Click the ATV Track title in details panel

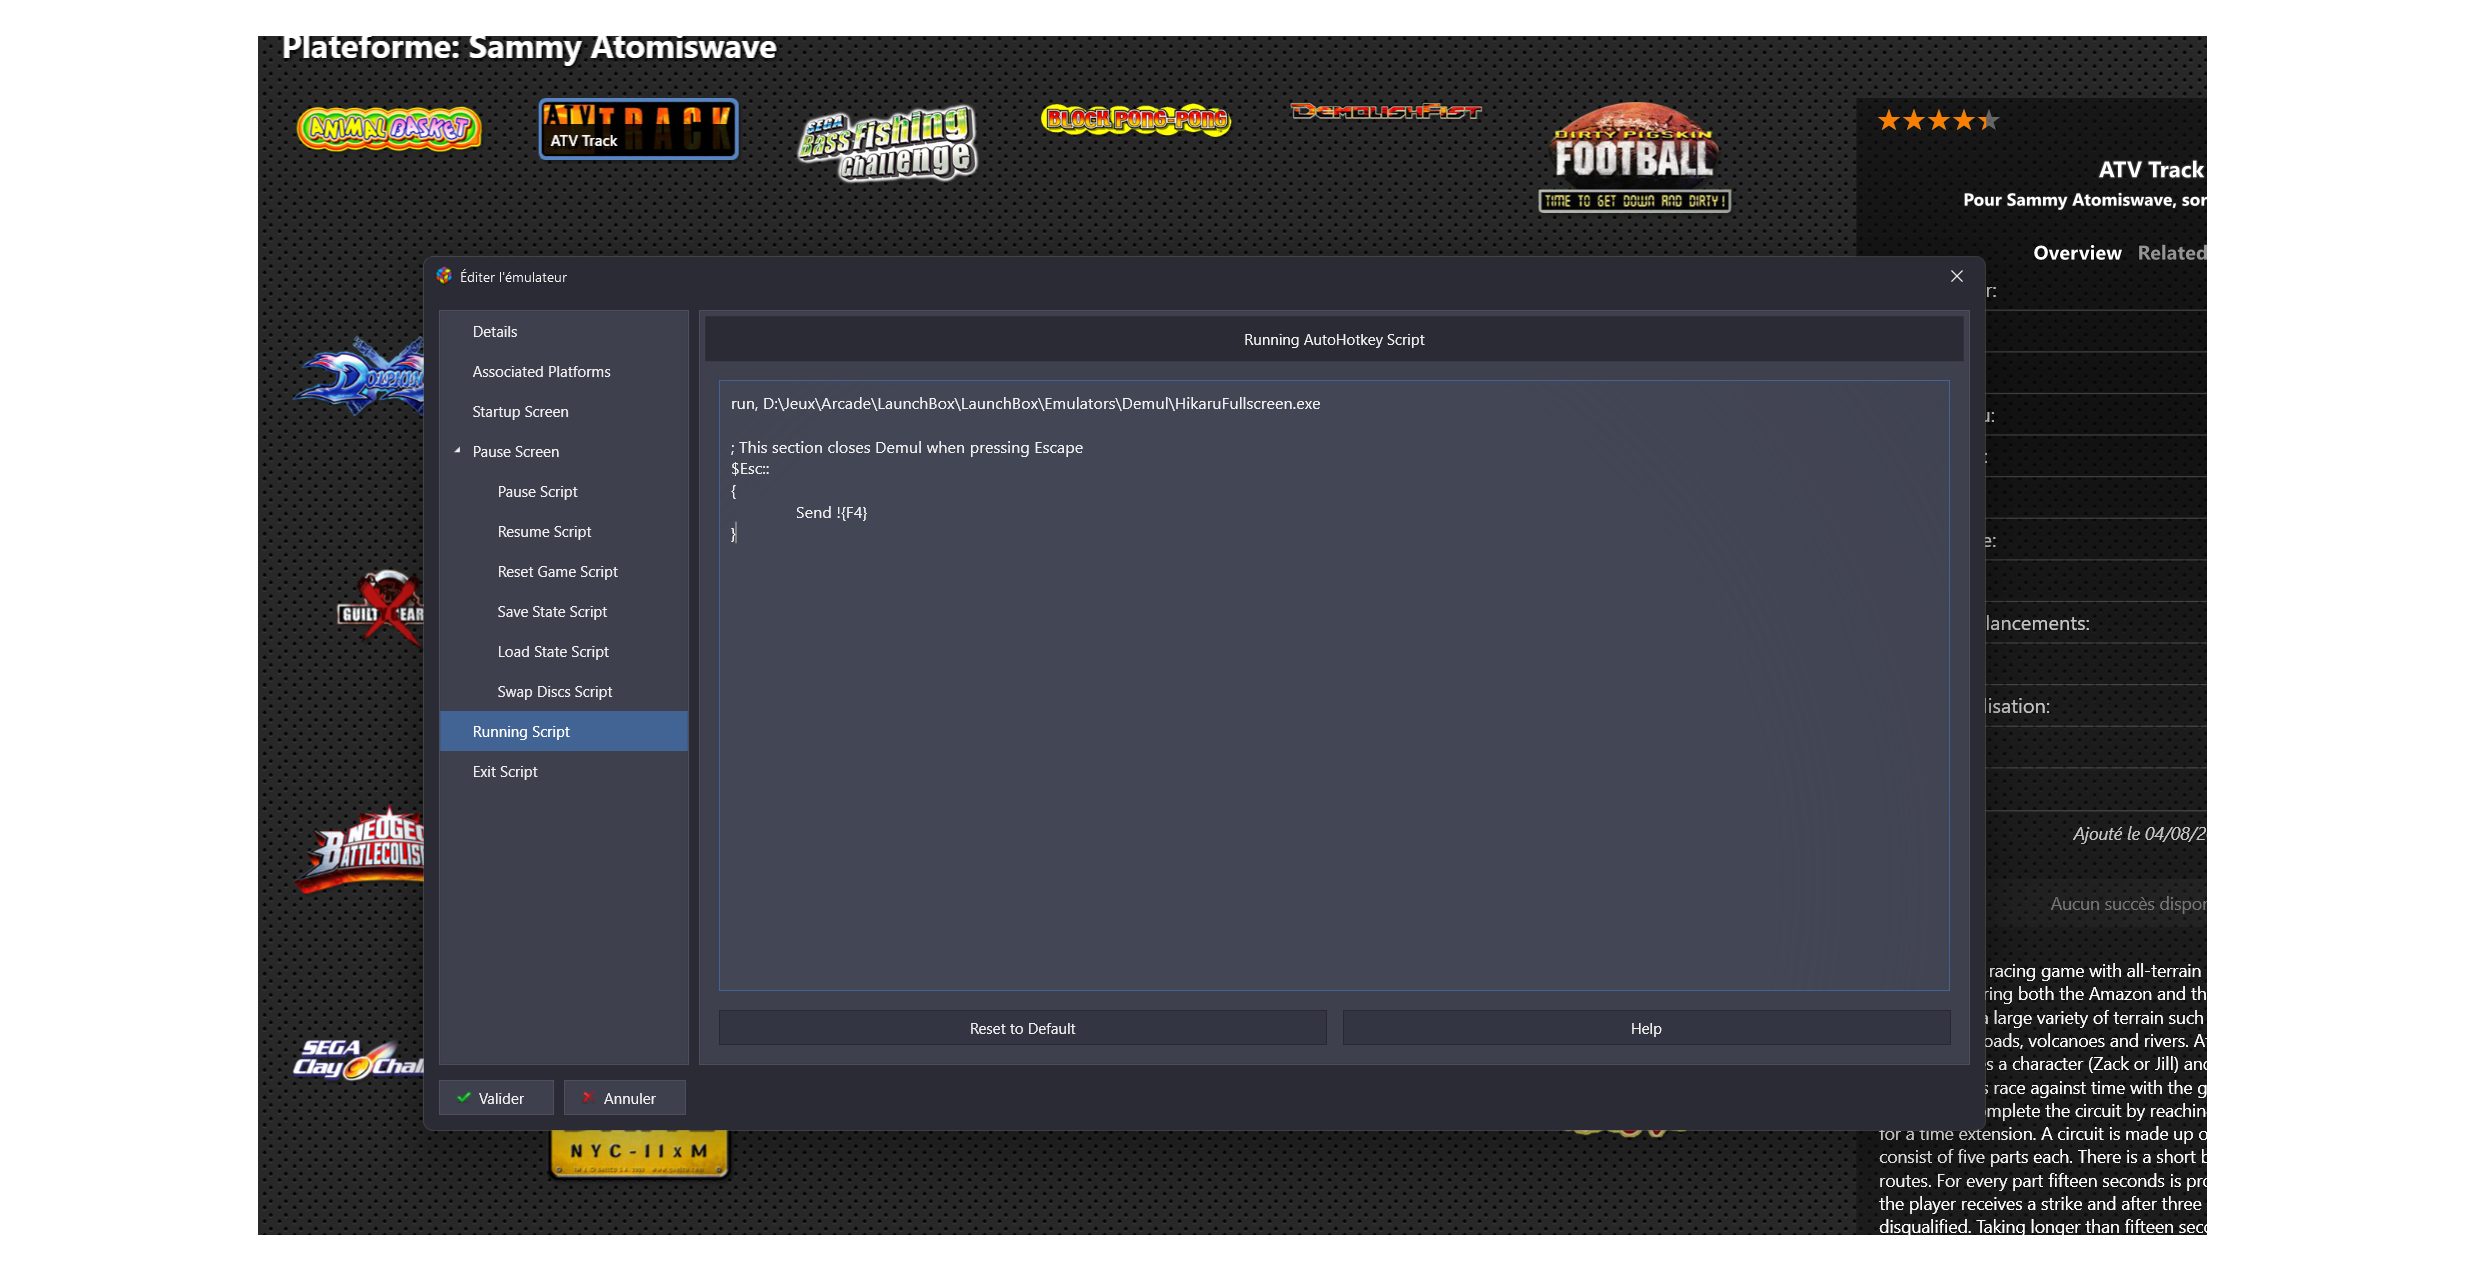[x=2151, y=170]
